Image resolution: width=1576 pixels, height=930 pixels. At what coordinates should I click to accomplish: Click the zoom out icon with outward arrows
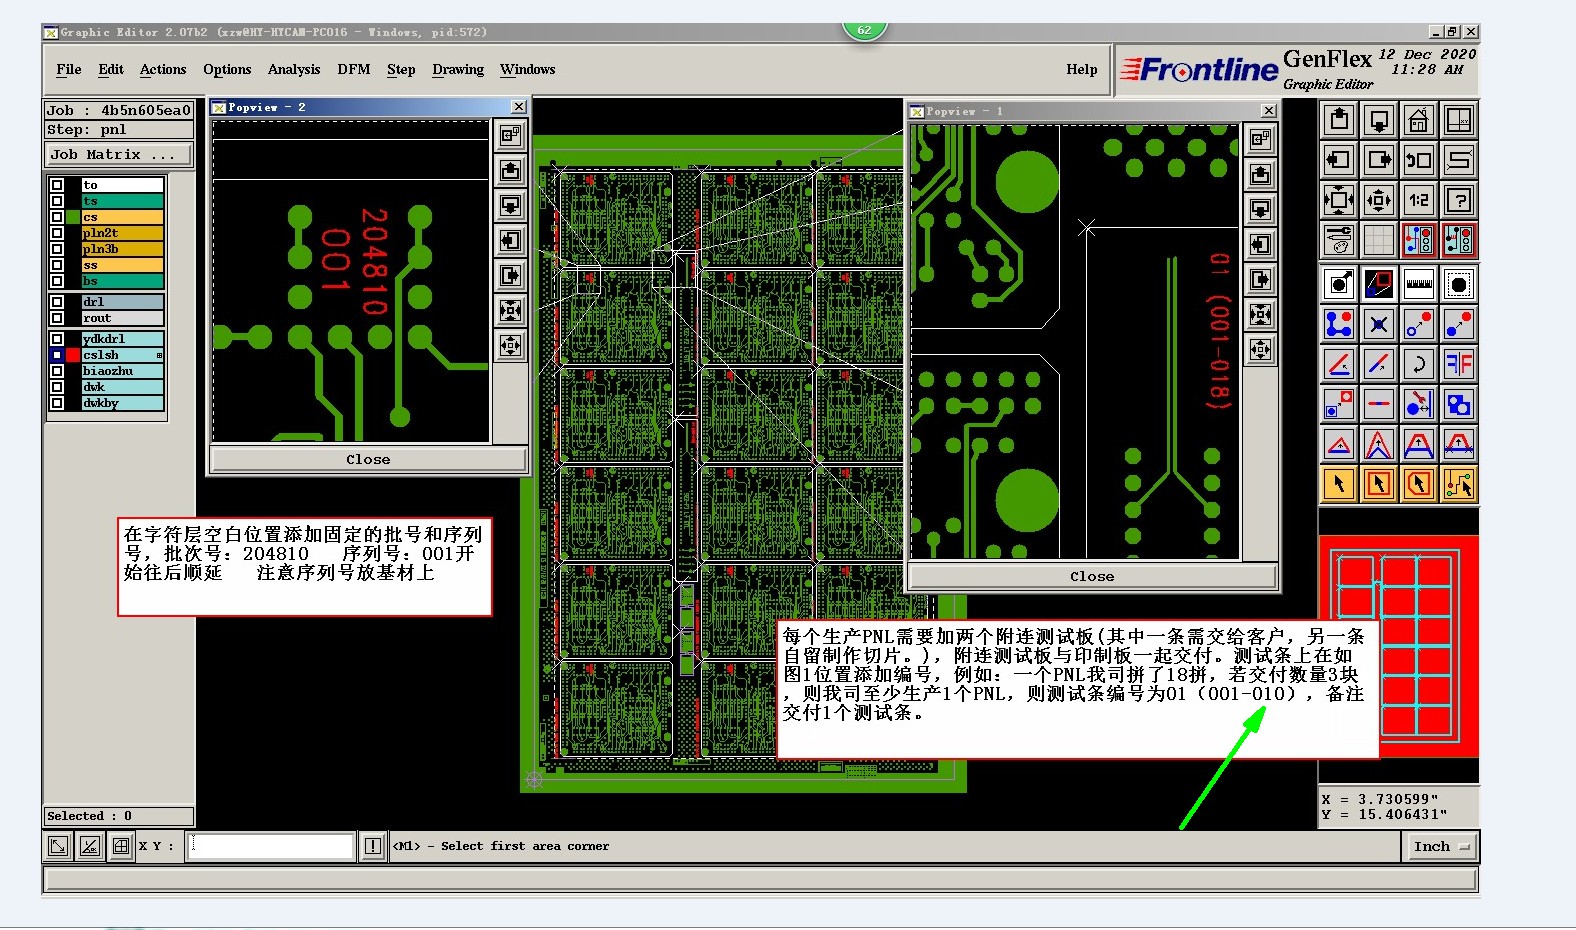coord(1379,200)
